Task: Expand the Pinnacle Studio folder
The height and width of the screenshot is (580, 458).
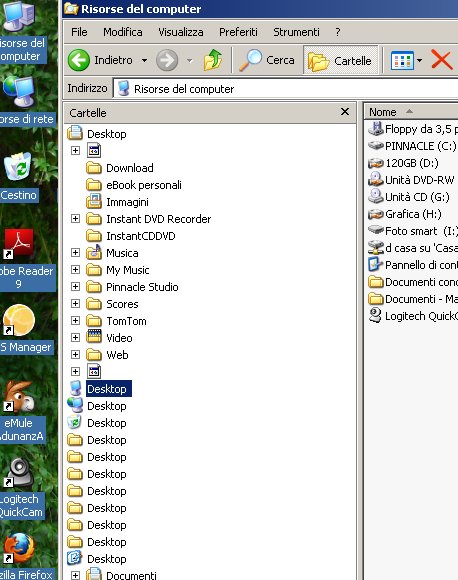Action: pyautogui.click(x=75, y=287)
